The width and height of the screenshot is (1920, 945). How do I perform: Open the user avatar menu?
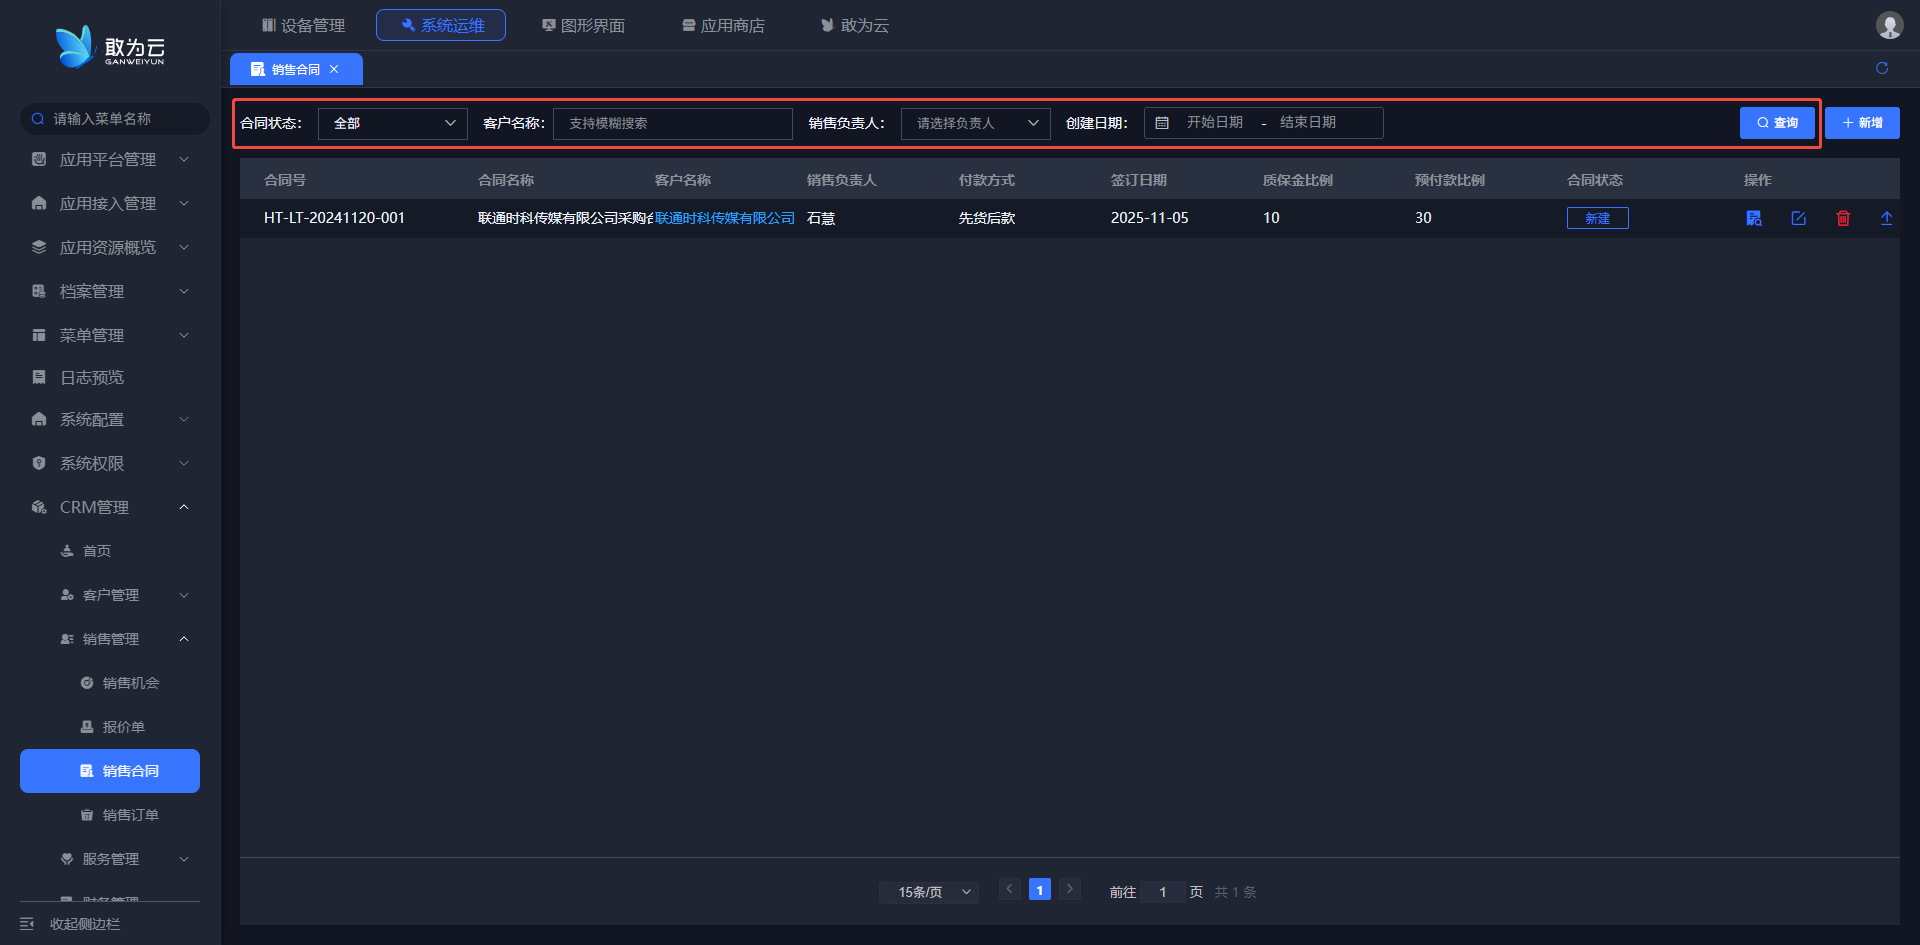pos(1889,25)
